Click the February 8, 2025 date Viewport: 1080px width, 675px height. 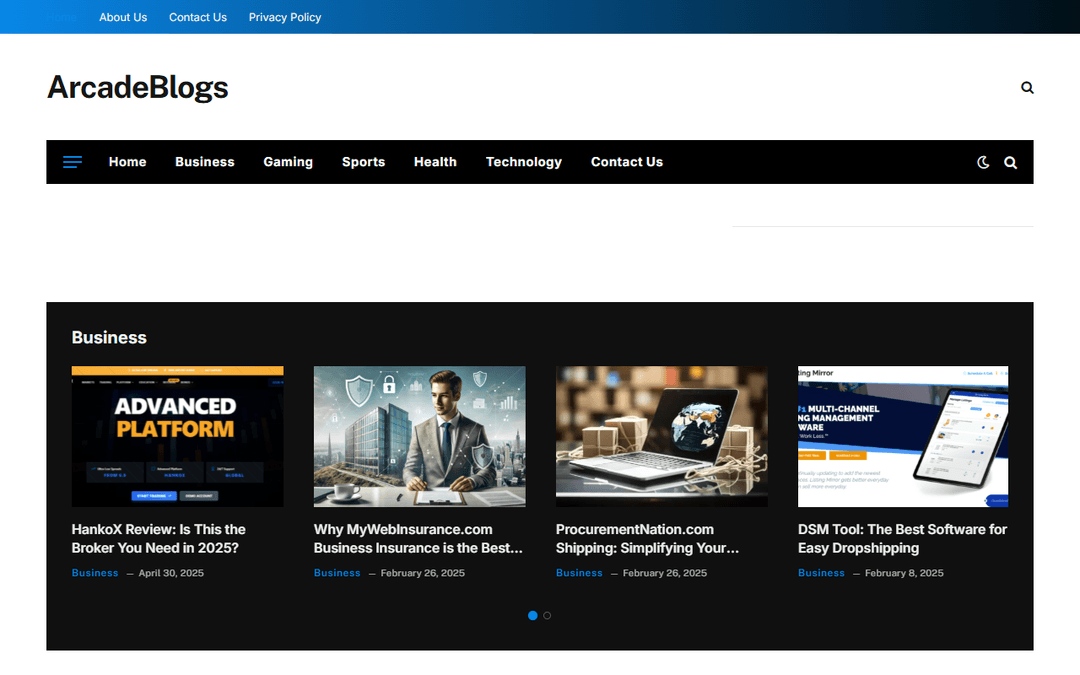904,573
